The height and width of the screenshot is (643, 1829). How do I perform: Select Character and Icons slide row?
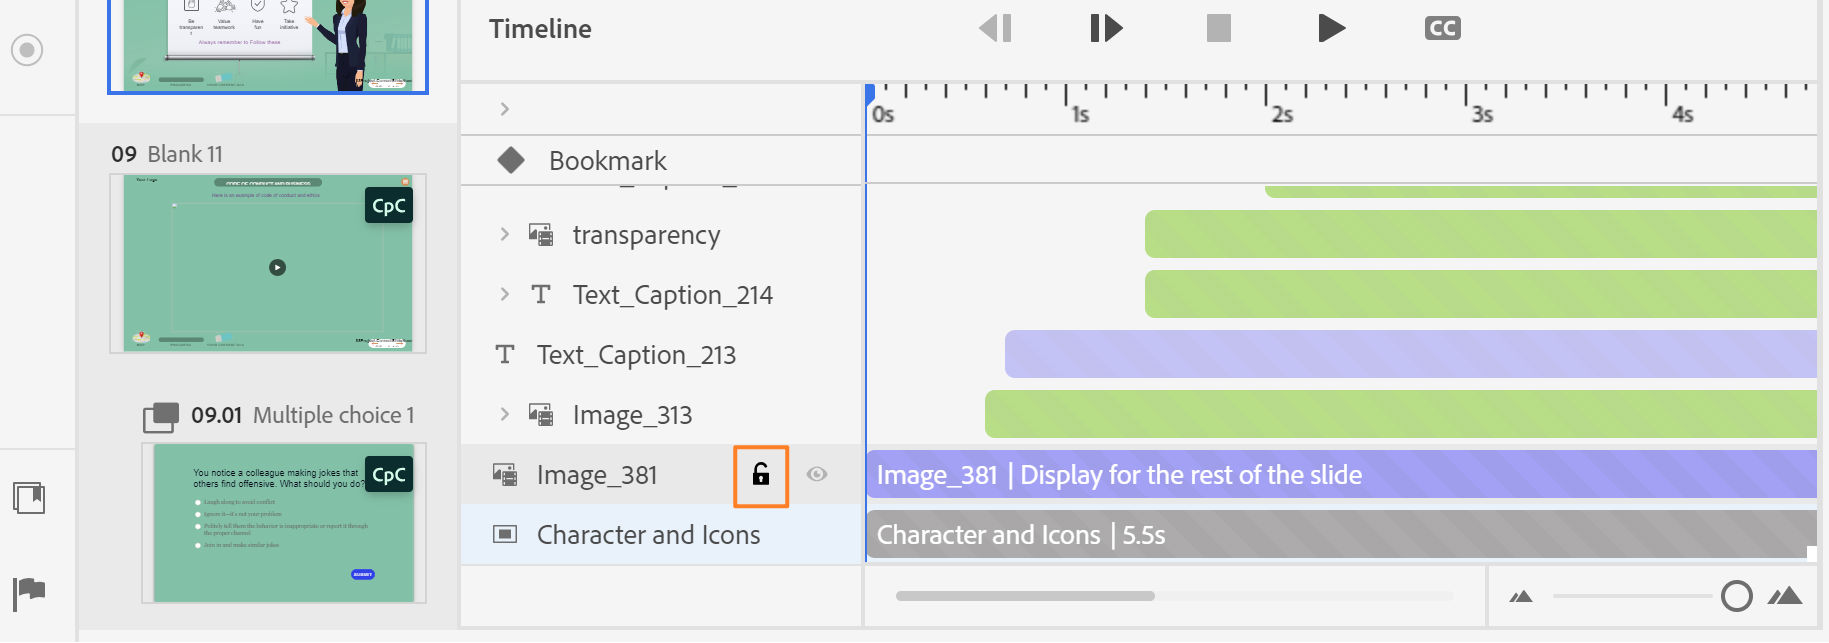click(648, 535)
